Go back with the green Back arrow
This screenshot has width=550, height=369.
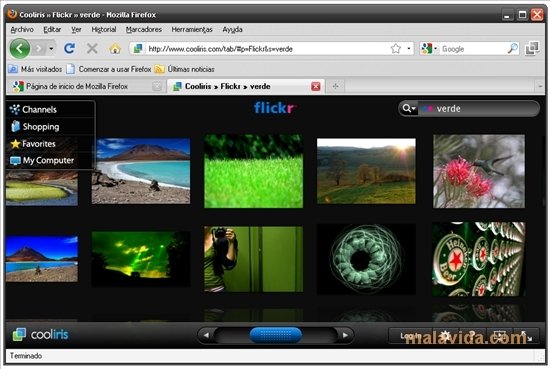coord(20,48)
